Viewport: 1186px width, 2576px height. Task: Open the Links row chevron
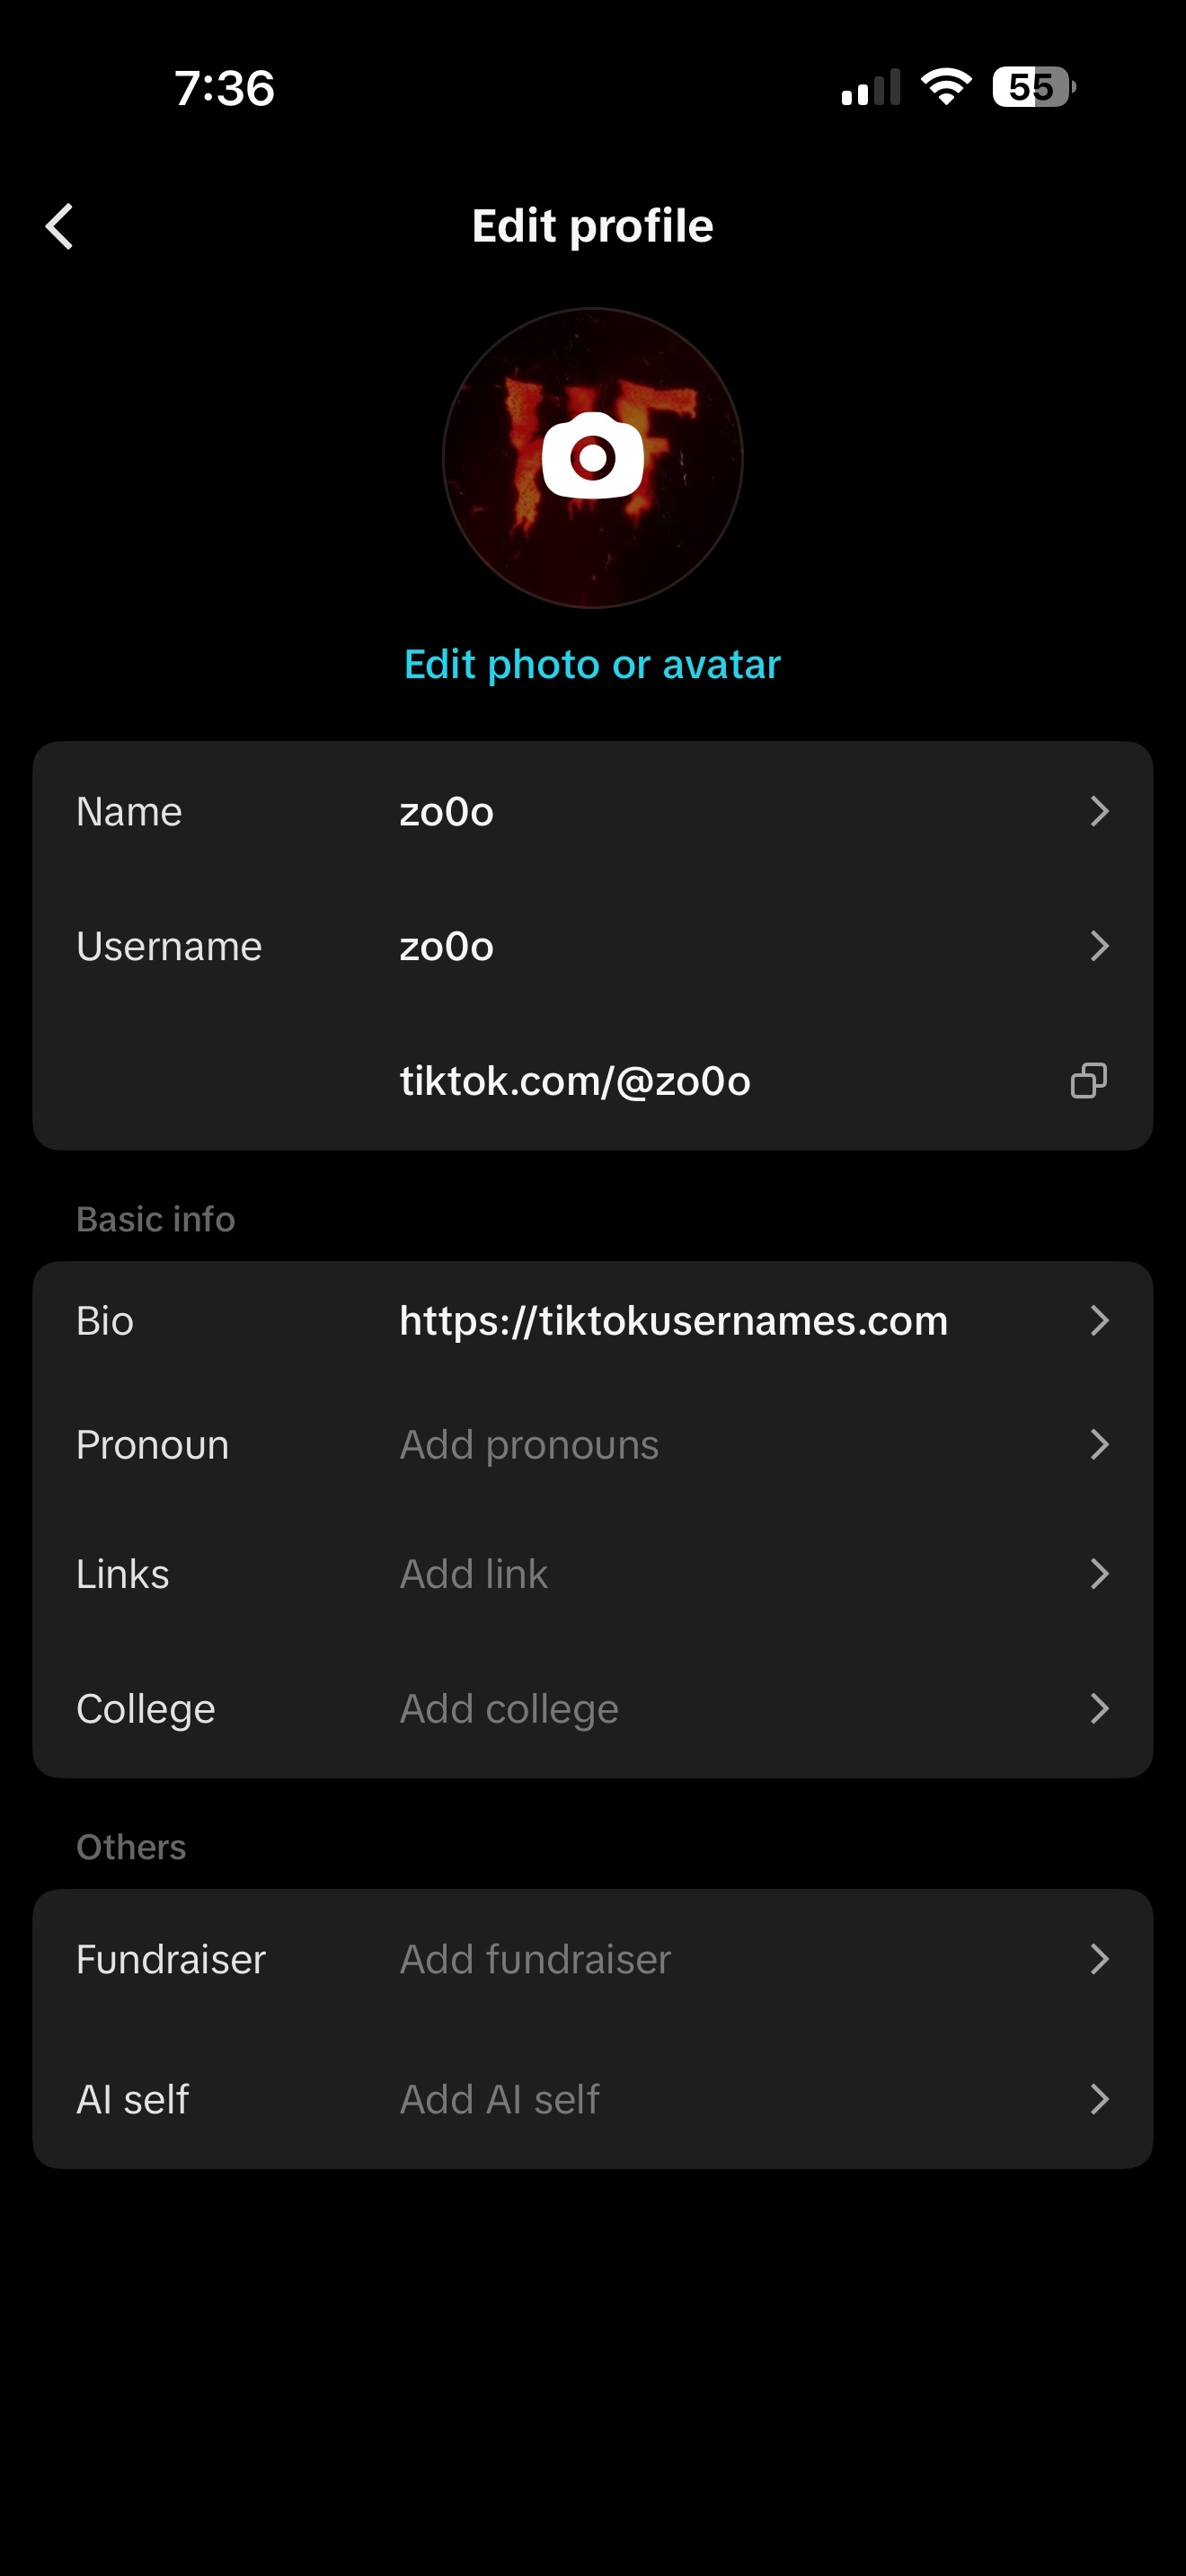point(1099,1574)
